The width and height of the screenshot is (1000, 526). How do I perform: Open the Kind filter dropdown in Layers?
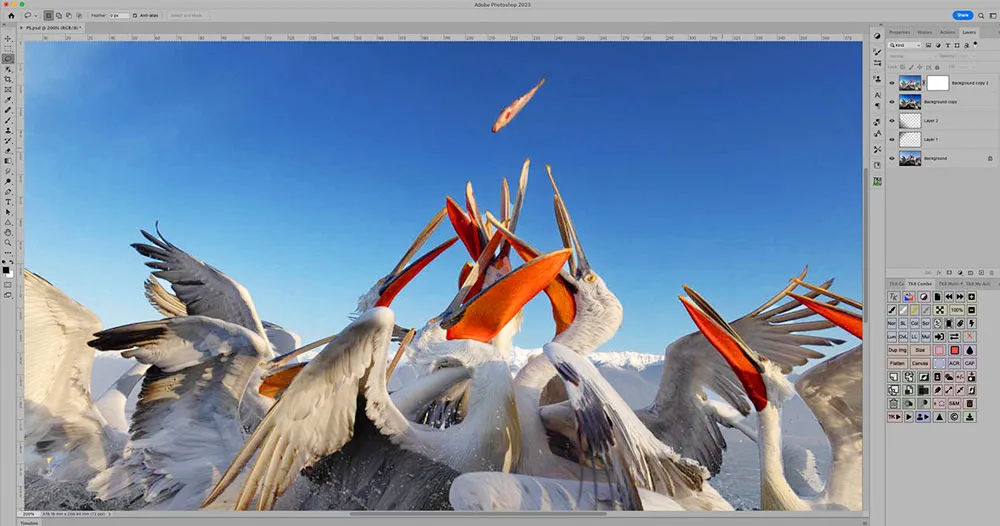(904, 45)
